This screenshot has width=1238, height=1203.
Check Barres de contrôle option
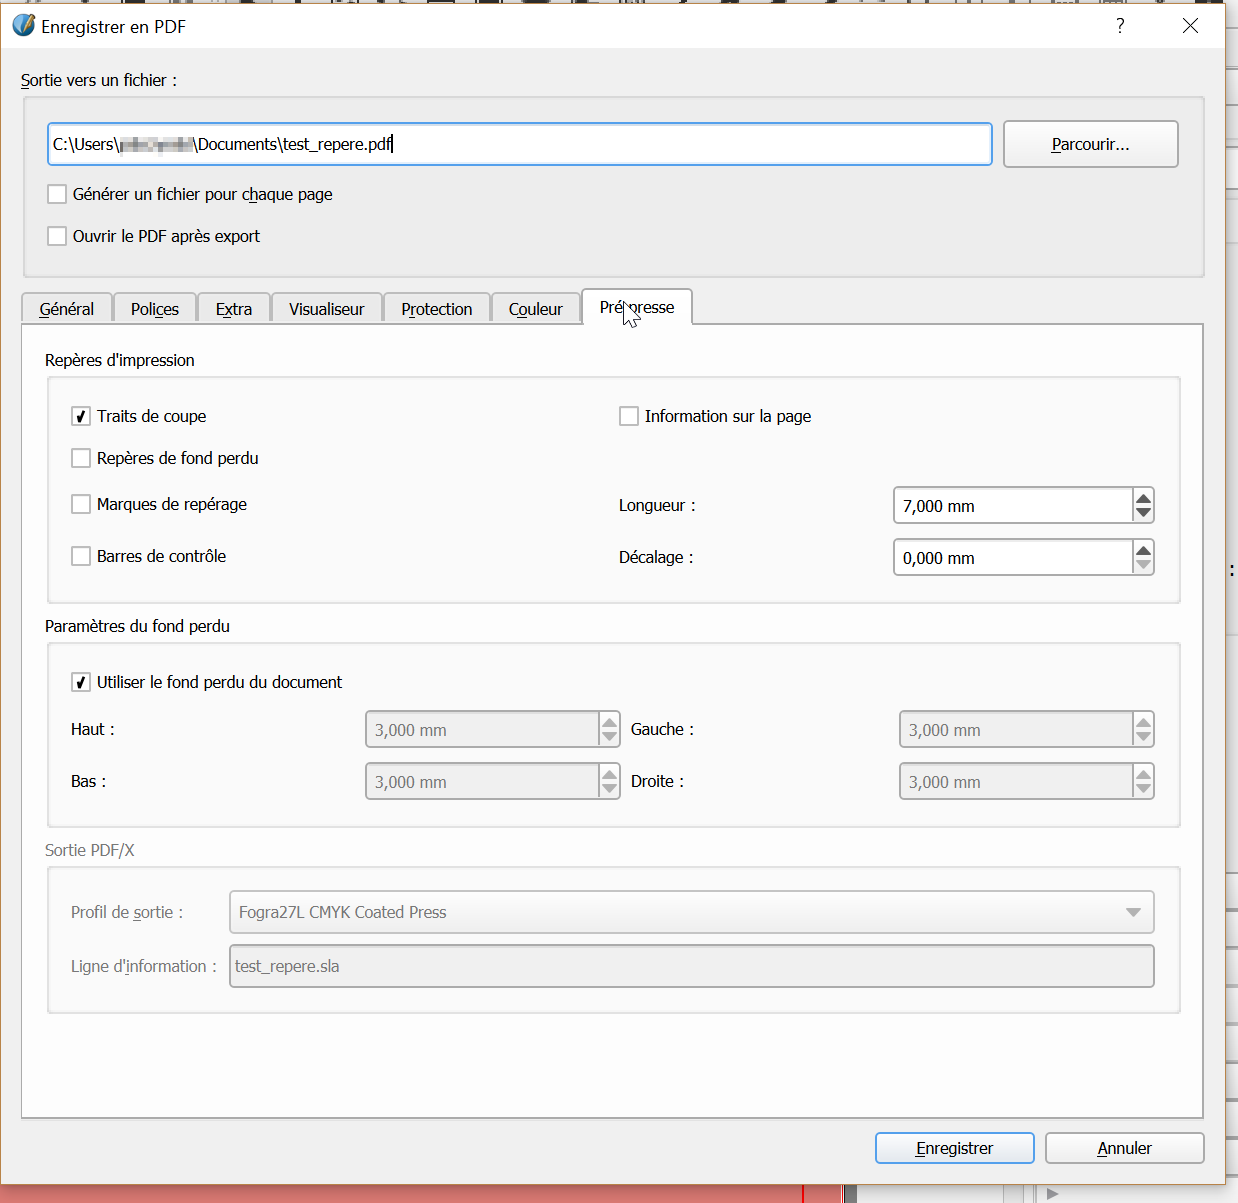81,556
